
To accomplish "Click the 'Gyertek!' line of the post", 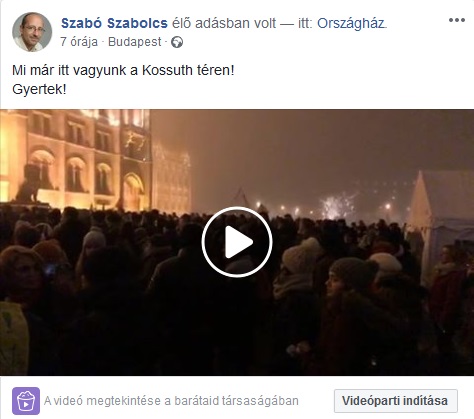I will (x=39, y=89).
